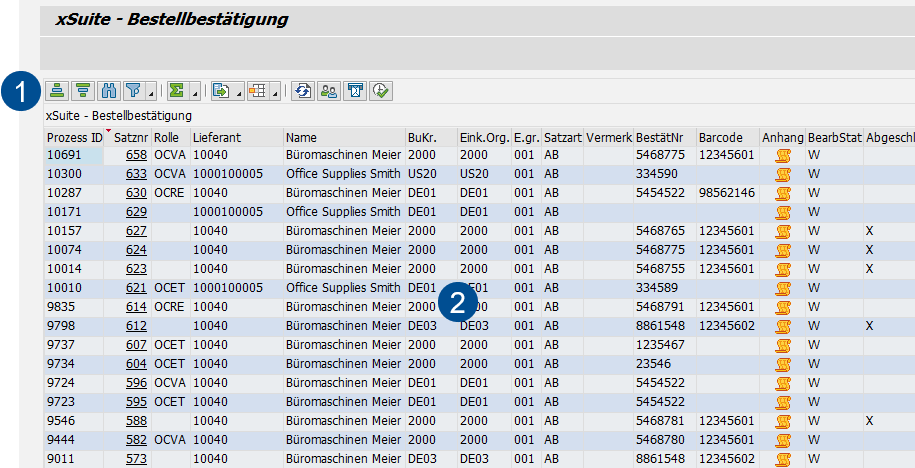915x468 pixels.
Task: Expand the filter options dropdown arrow
Action: click(x=150, y=93)
